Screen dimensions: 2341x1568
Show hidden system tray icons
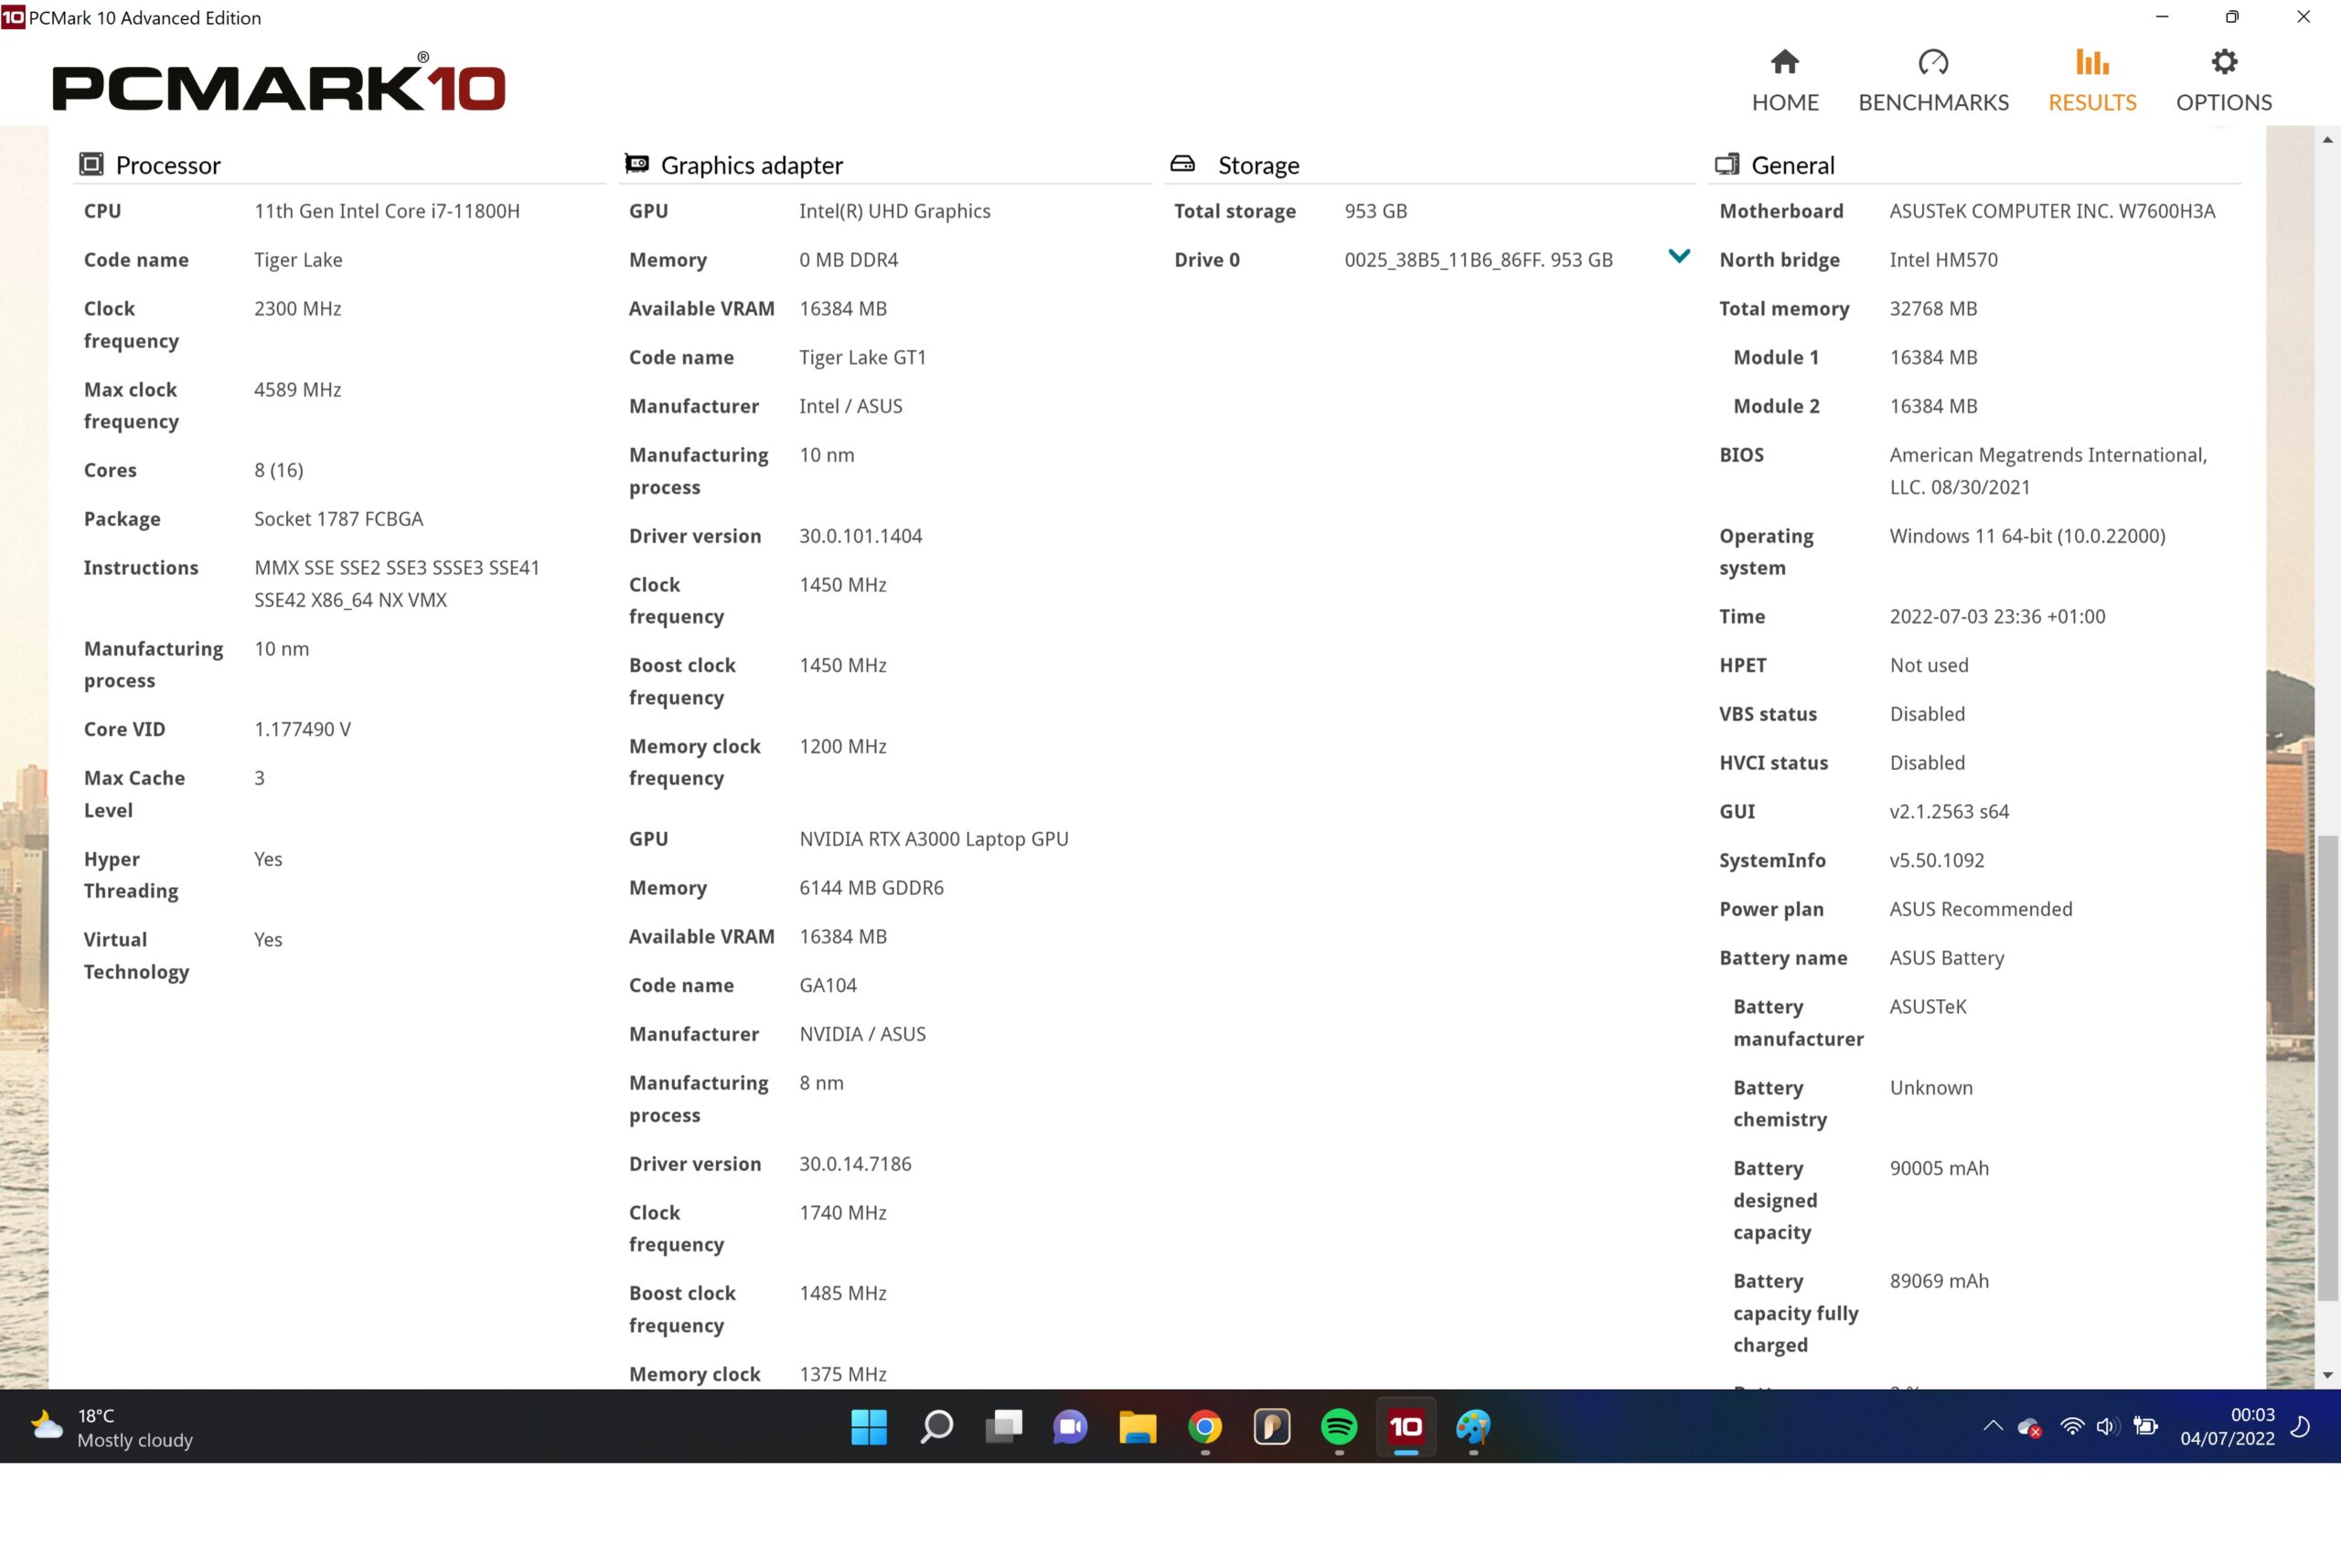tap(1993, 1427)
